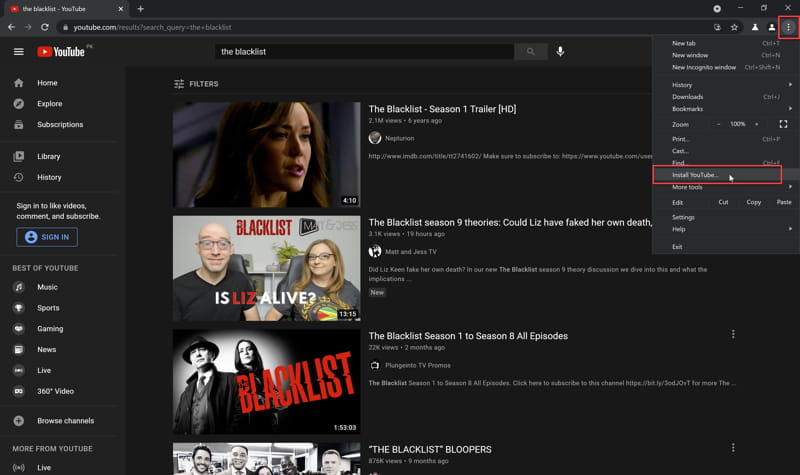
Task: Open options for Blacklist Bloopers video
Action: (x=733, y=447)
